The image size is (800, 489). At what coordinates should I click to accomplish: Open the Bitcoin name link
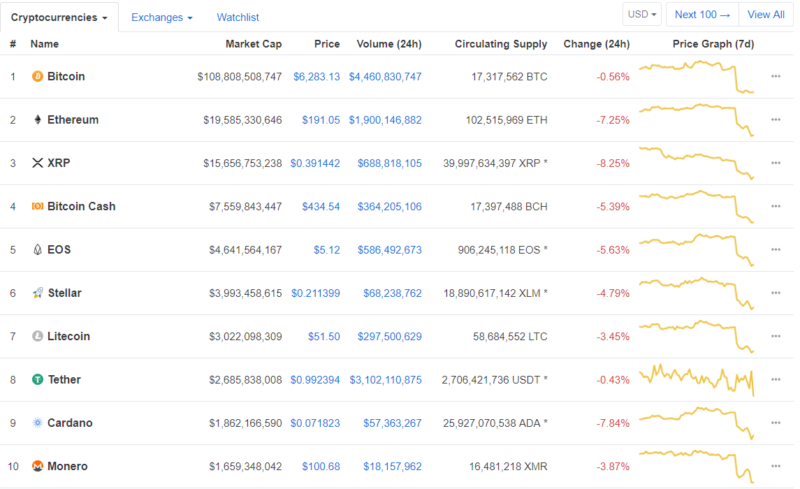tap(66, 77)
